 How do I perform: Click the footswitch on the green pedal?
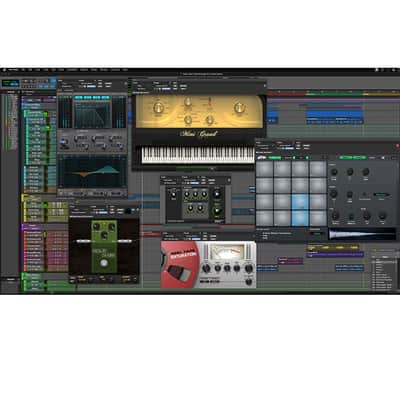pyautogui.click(x=104, y=263)
